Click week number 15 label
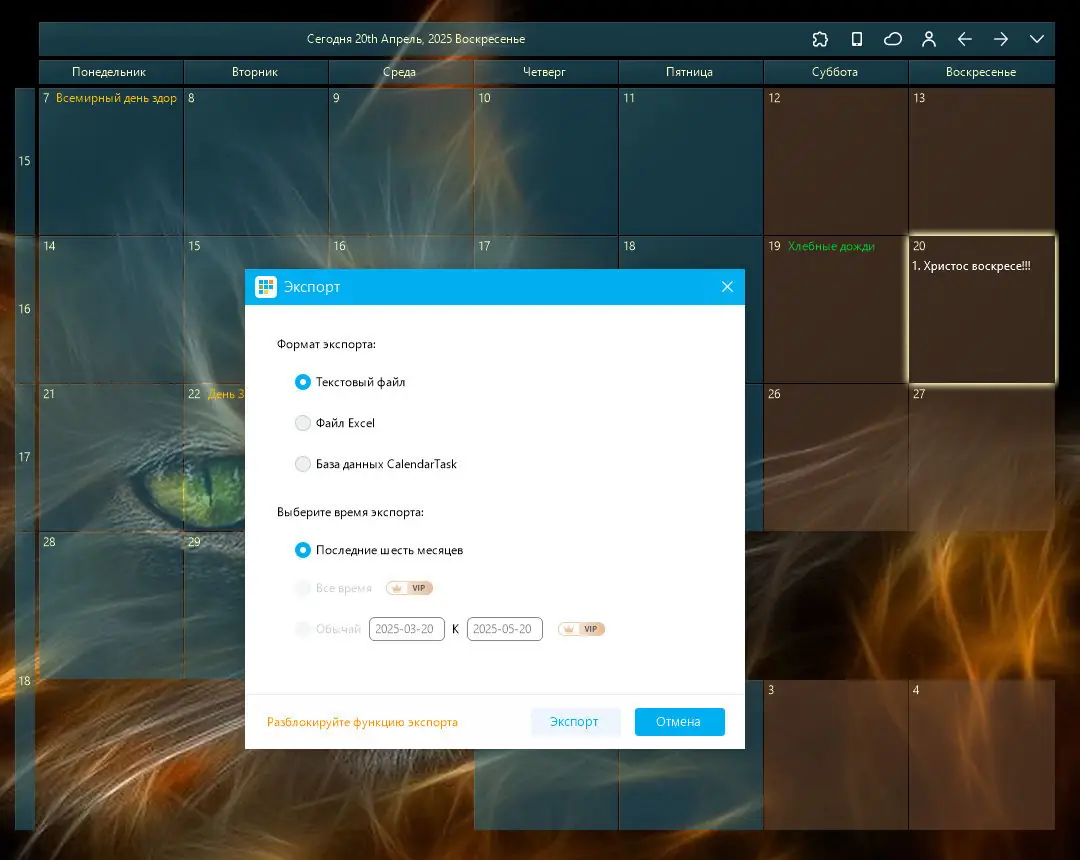1080x860 pixels. 25,161
